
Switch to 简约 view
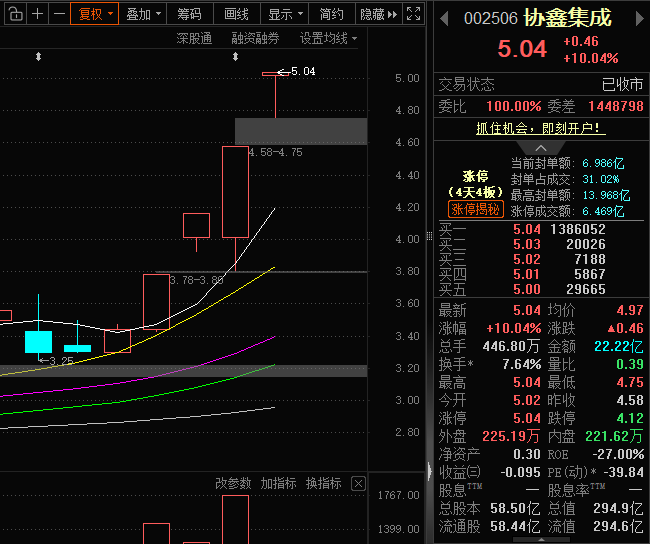(332, 14)
